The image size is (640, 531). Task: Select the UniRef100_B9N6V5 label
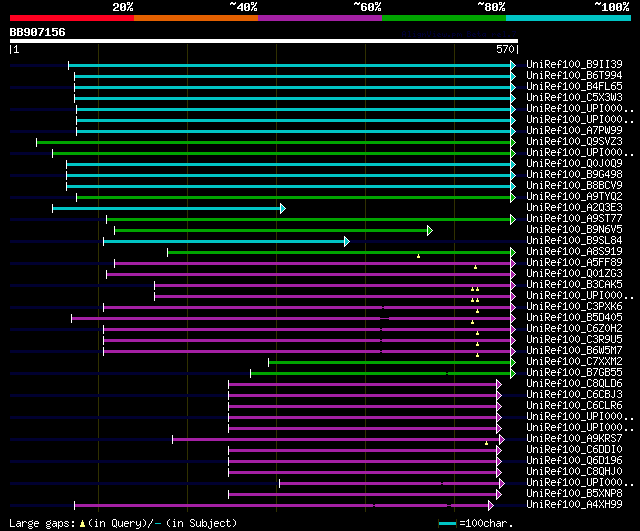[574, 230]
